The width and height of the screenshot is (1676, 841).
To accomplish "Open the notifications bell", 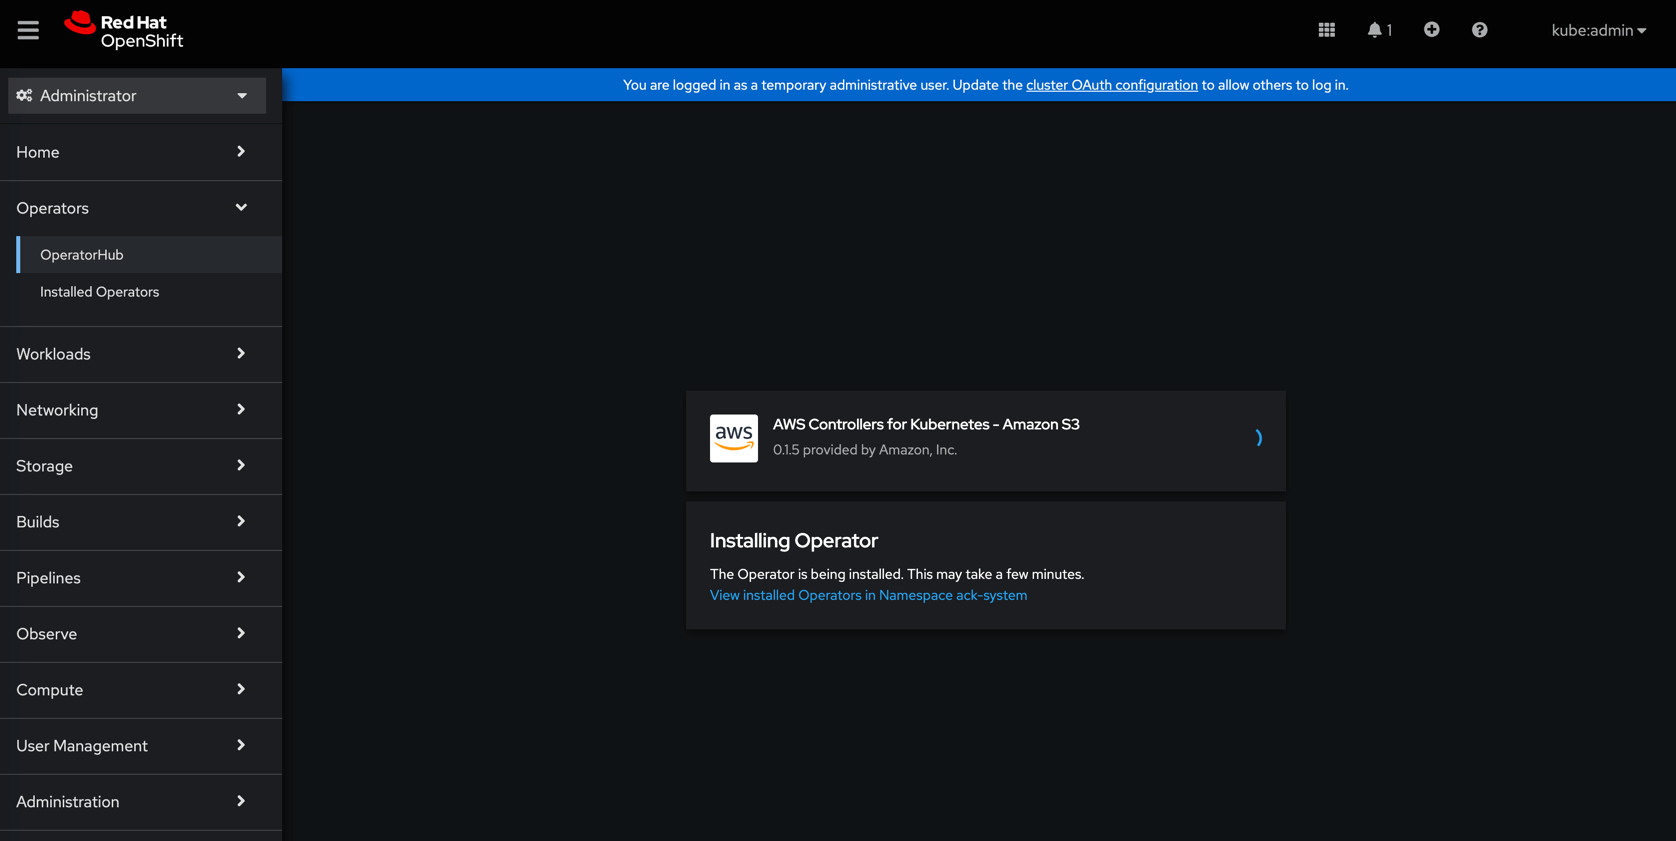I will coord(1377,30).
